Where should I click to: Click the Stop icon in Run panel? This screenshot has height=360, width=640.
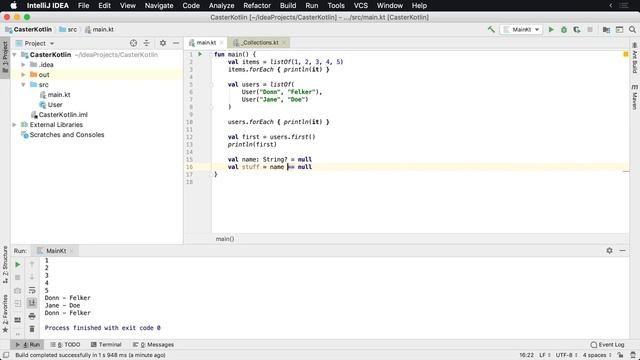click(18, 278)
